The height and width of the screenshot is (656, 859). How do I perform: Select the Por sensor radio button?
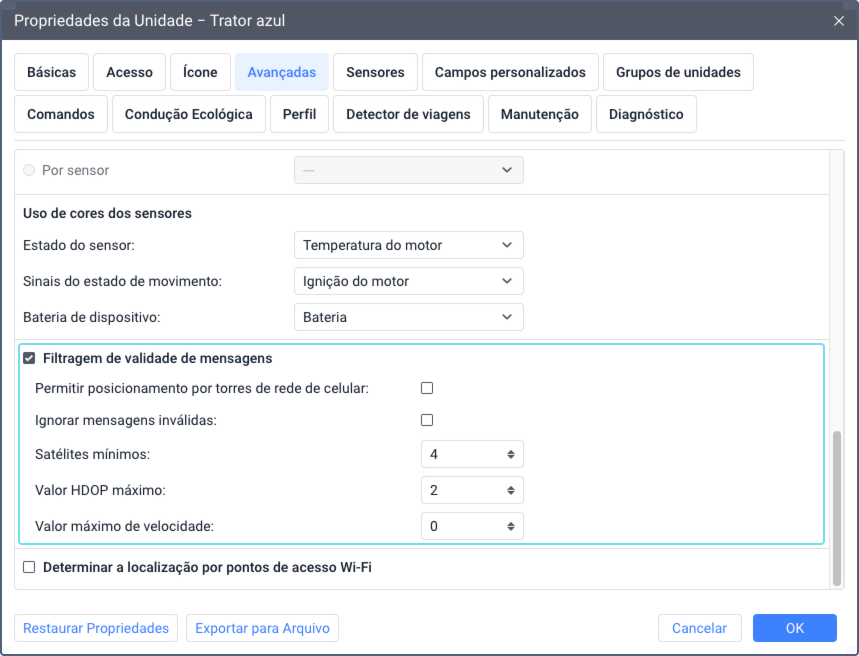[29, 170]
